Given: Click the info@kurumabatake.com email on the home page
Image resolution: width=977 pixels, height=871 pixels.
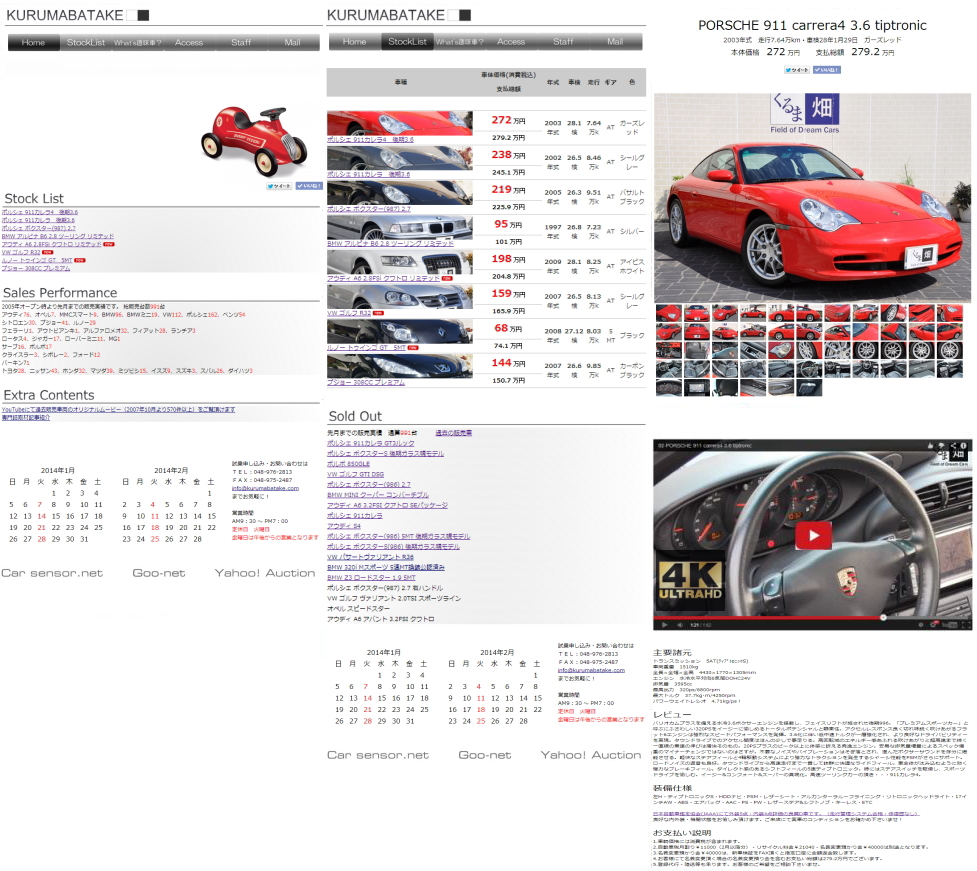Looking at the screenshot, I should pos(265,488).
